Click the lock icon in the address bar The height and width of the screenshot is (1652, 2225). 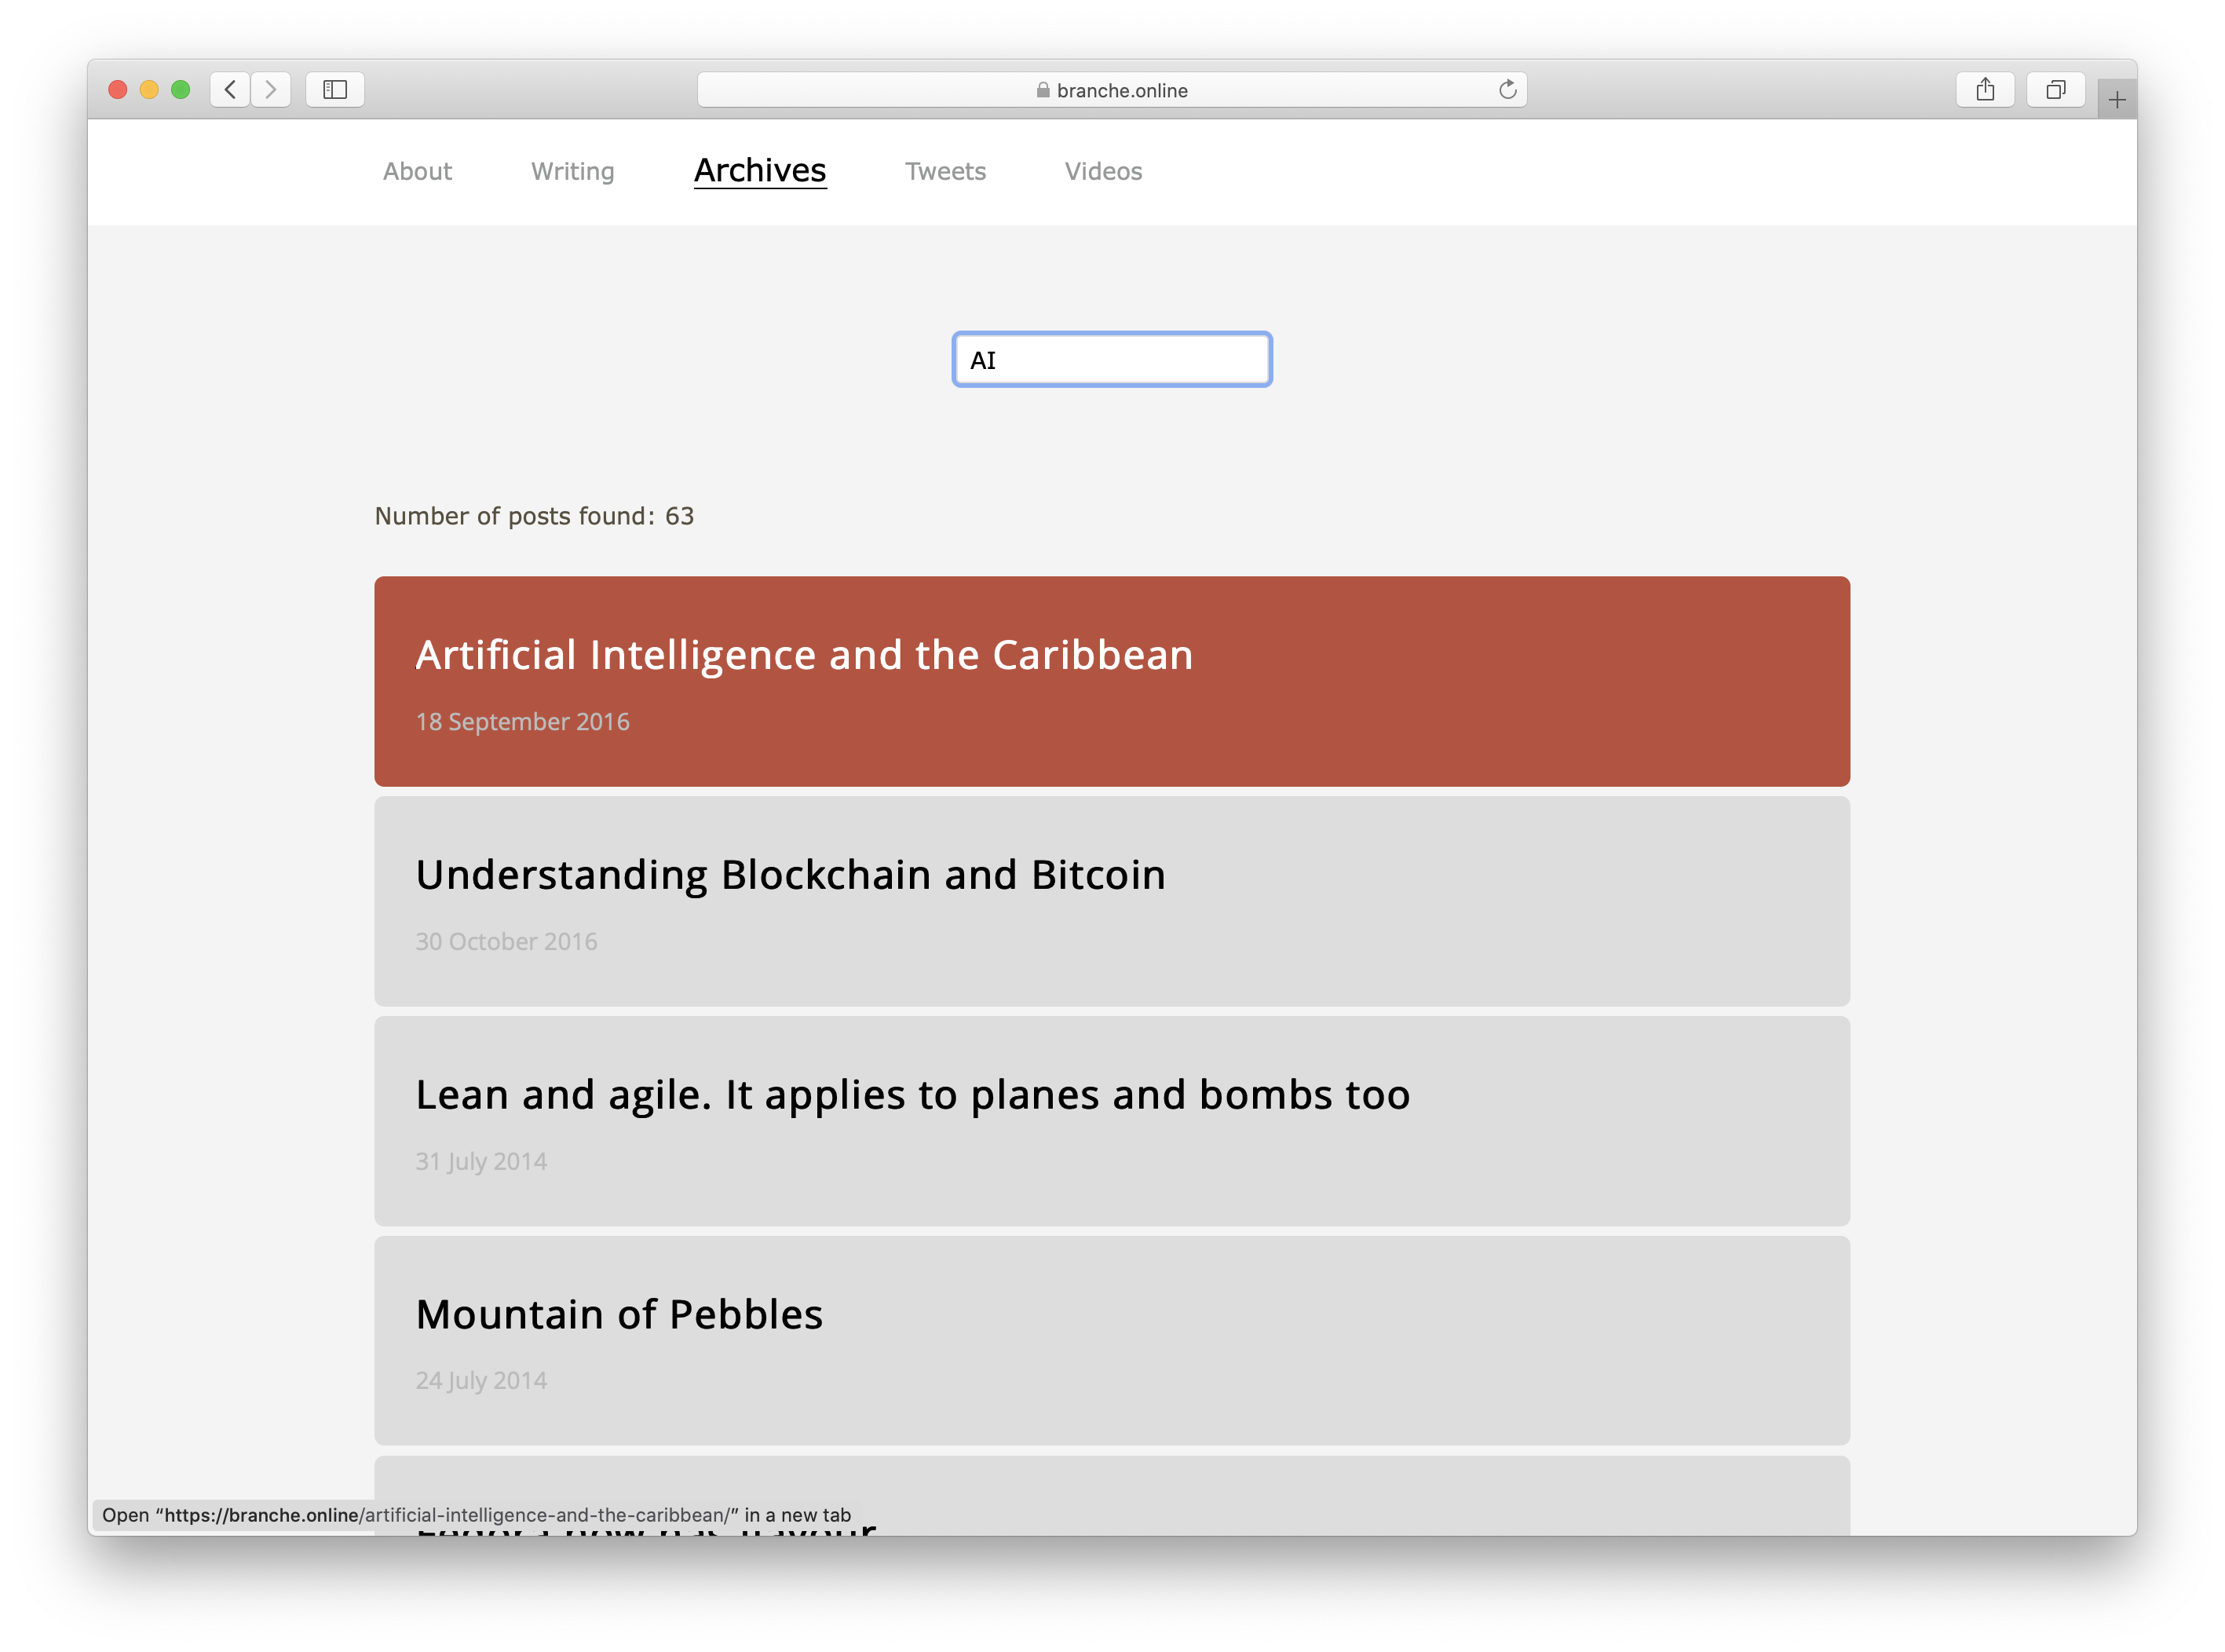[1043, 90]
